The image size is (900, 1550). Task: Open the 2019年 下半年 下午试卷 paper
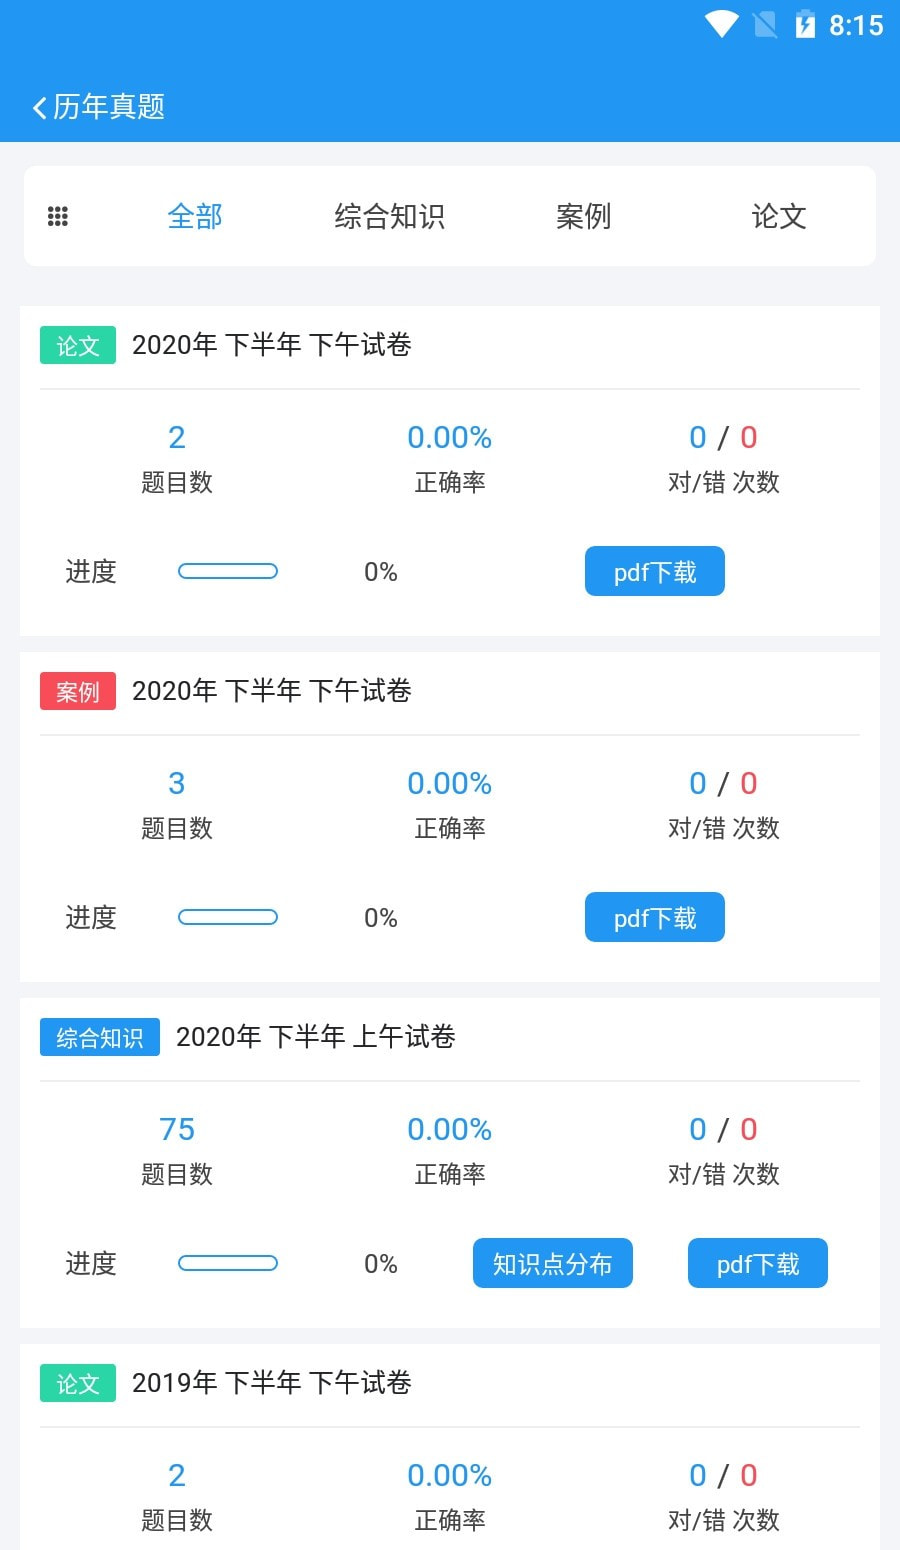click(272, 1383)
